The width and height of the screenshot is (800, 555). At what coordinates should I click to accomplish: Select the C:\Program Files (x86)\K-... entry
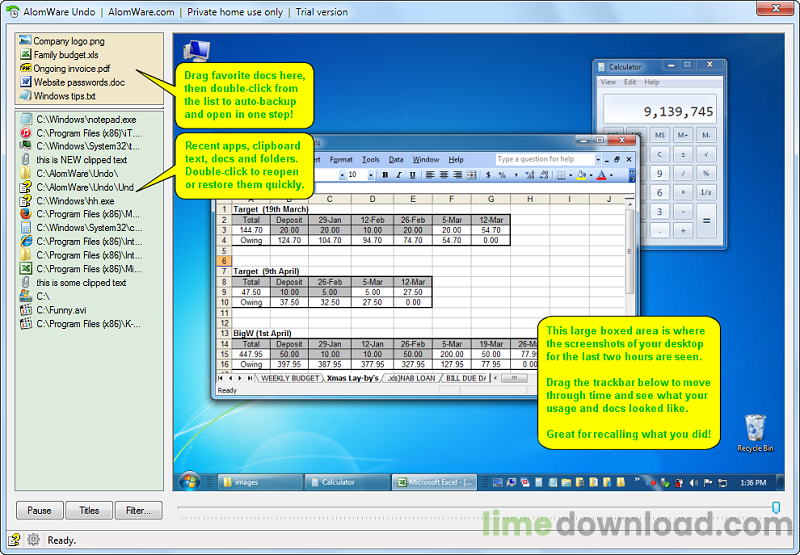[80, 324]
